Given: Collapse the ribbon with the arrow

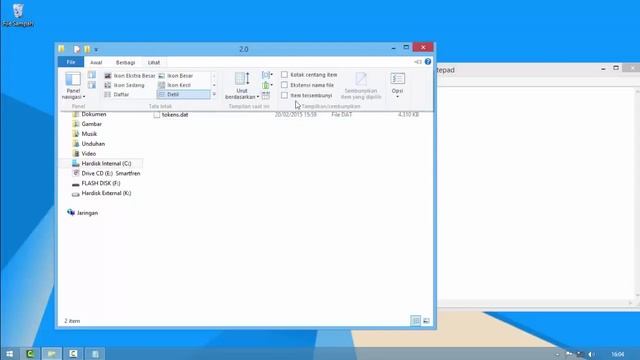Looking at the screenshot, I should click(x=418, y=62).
